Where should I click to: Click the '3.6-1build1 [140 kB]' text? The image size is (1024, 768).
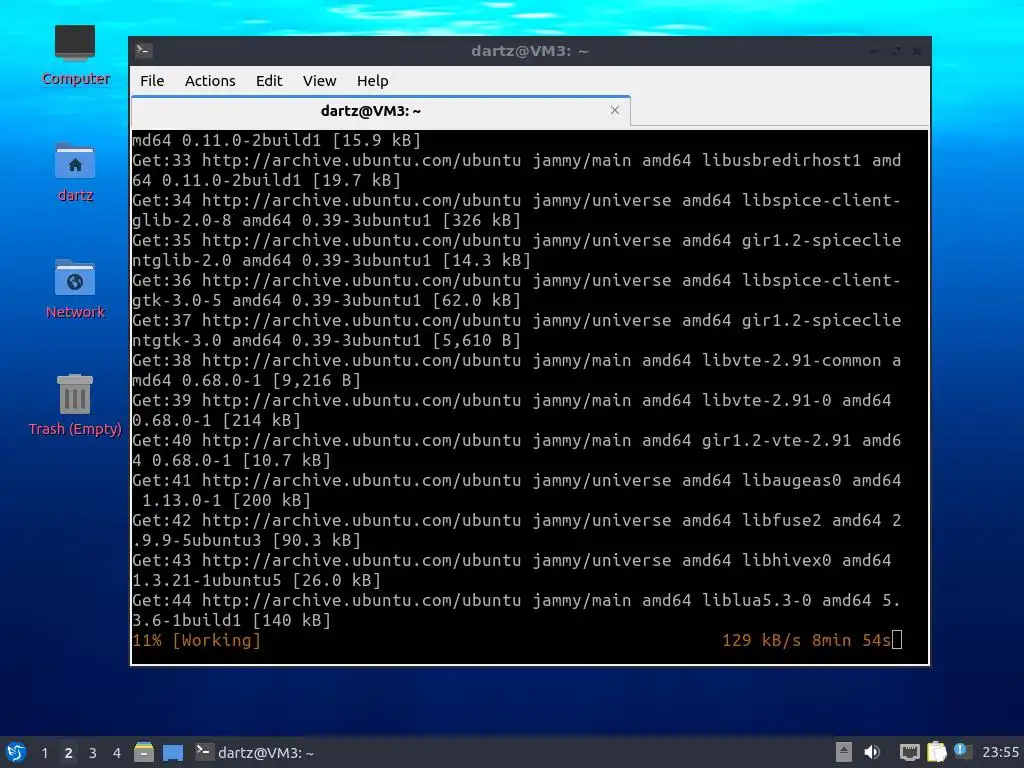(x=231, y=620)
